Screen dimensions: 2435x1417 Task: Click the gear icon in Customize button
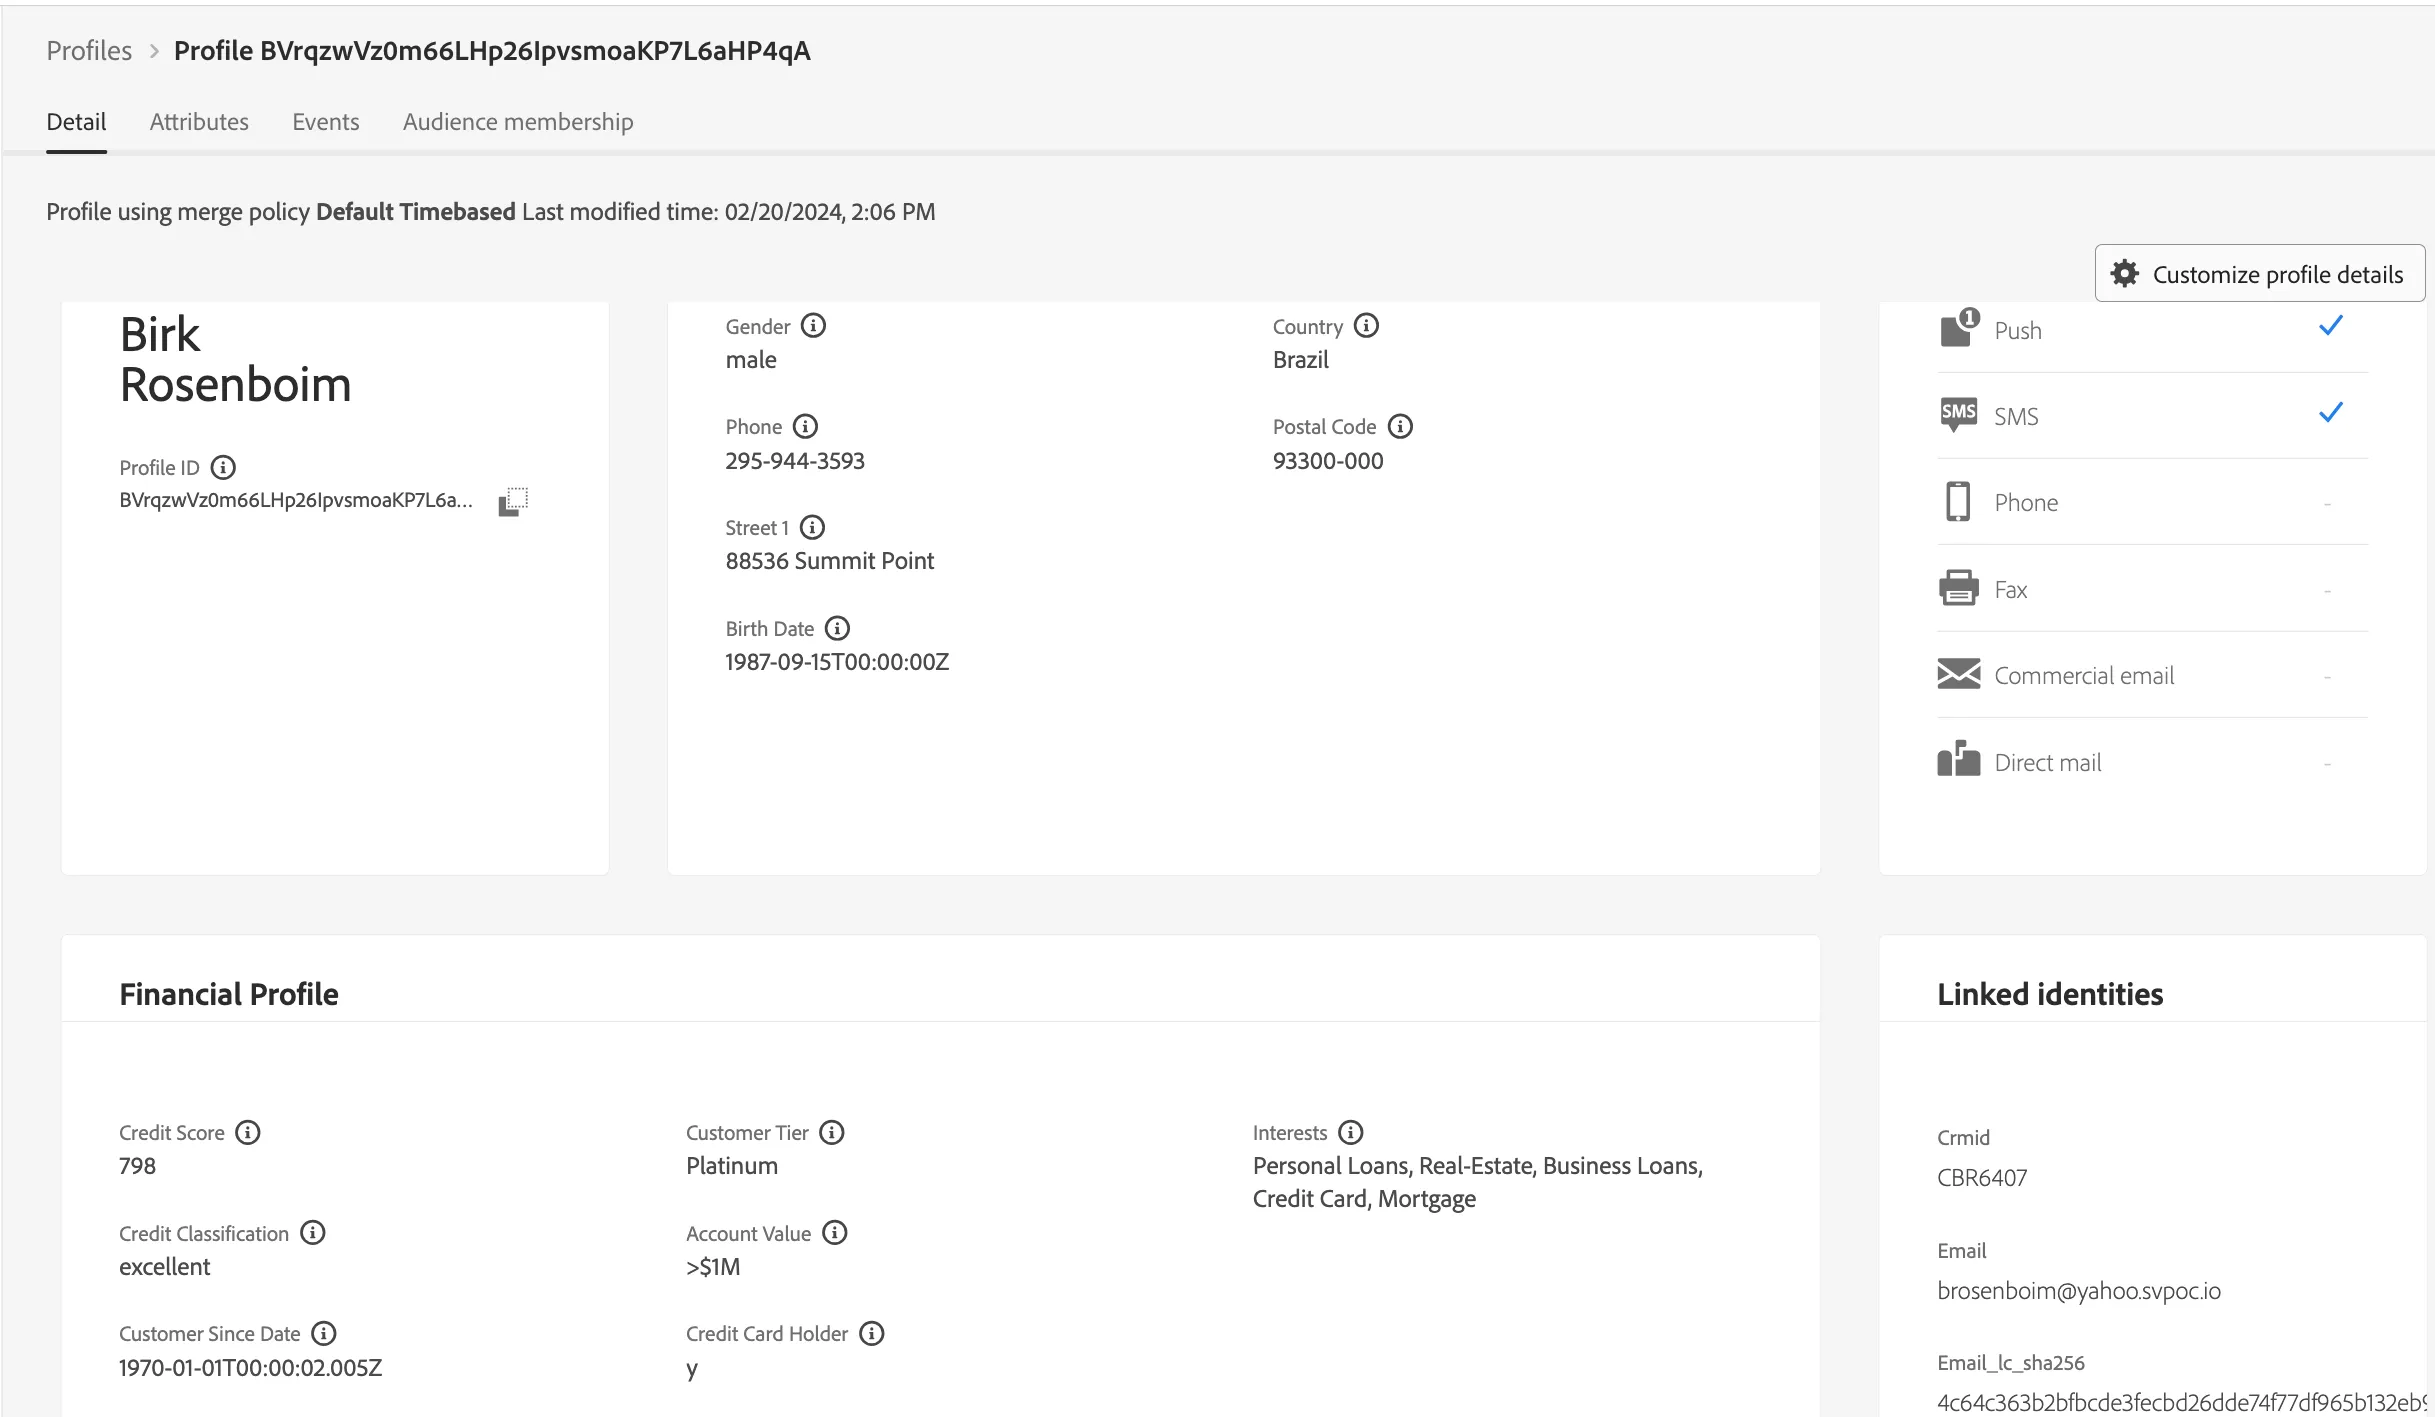2125,274
